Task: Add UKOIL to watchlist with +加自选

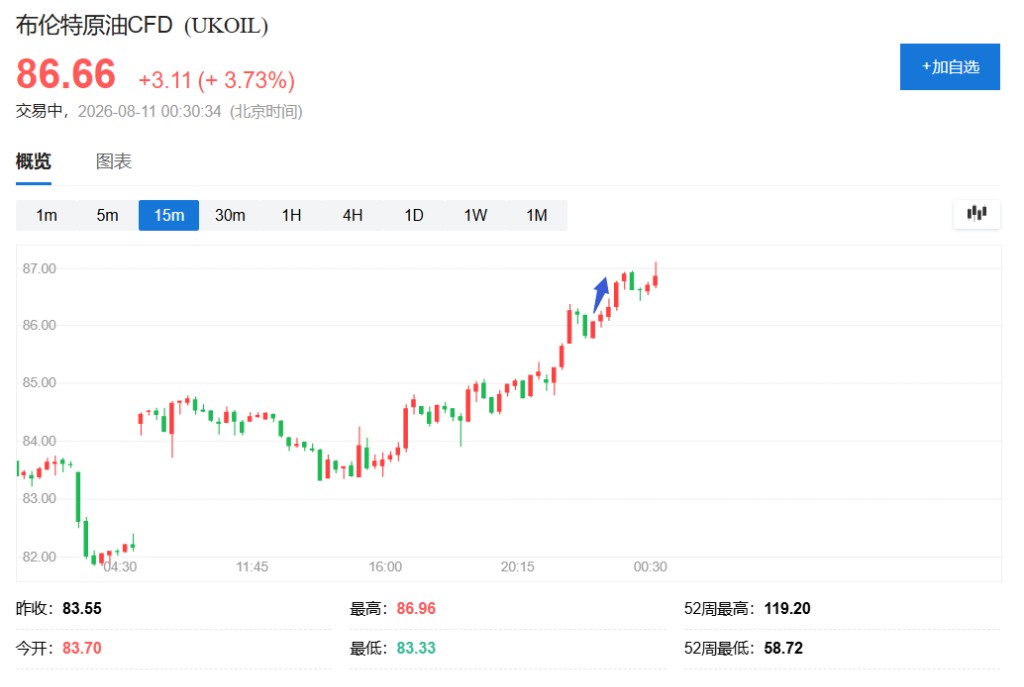Action: [950, 67]
